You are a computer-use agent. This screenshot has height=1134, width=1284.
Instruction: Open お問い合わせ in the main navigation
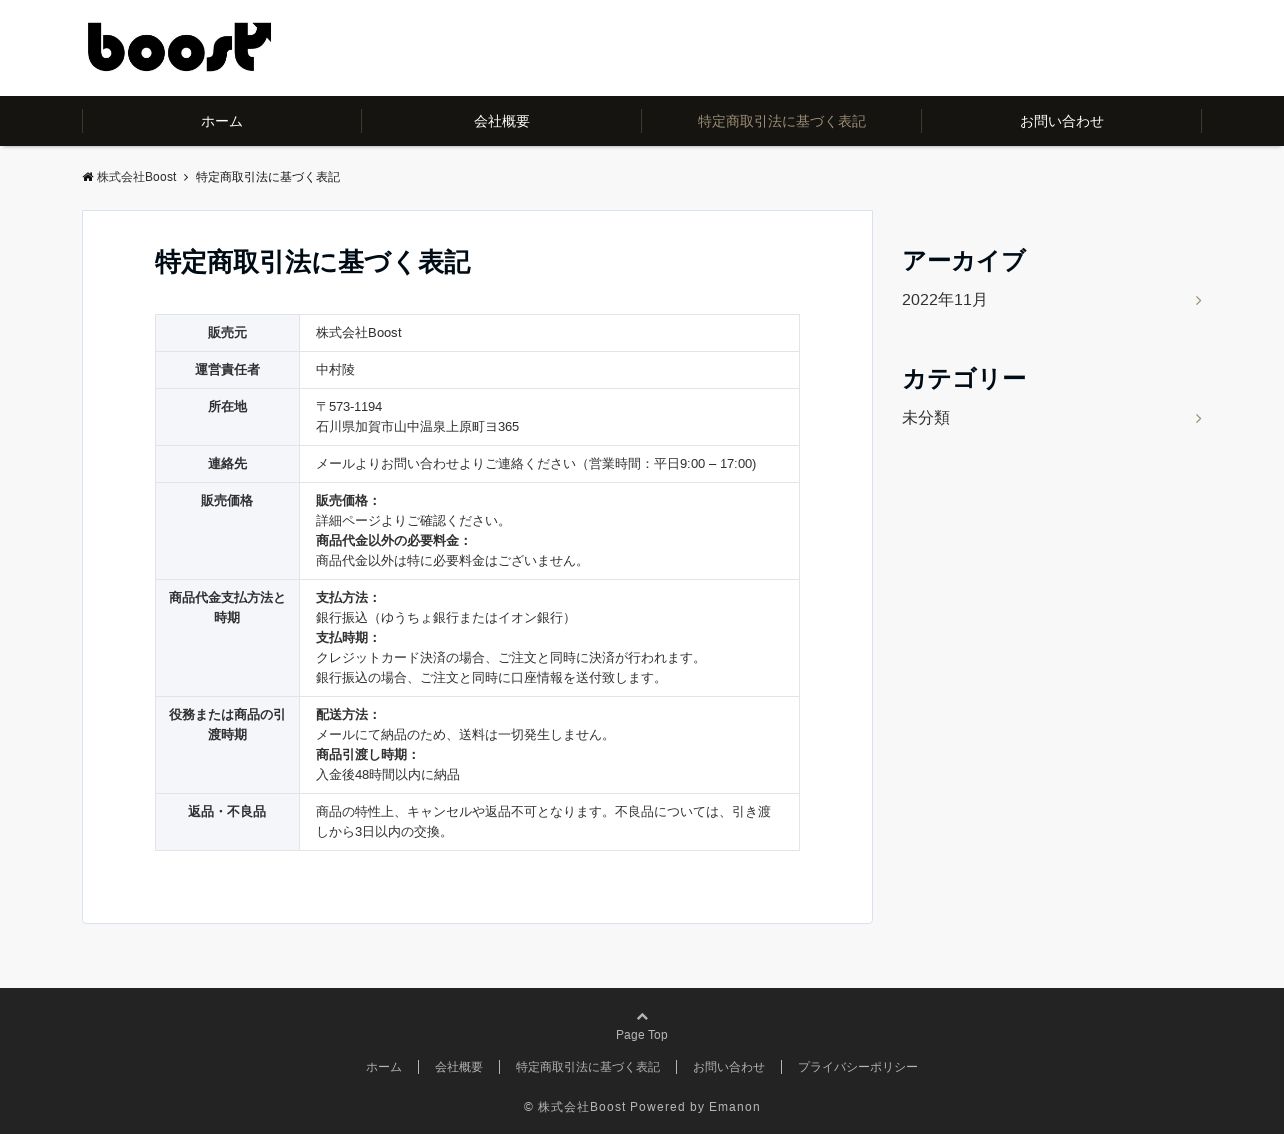point(1062,121)
